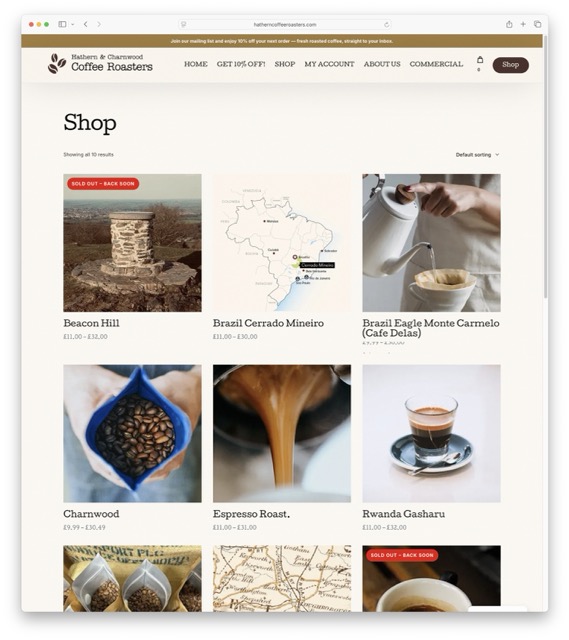Open the HOME menu item
This screenshot has height=640, width=569.
tap(196, 64)
